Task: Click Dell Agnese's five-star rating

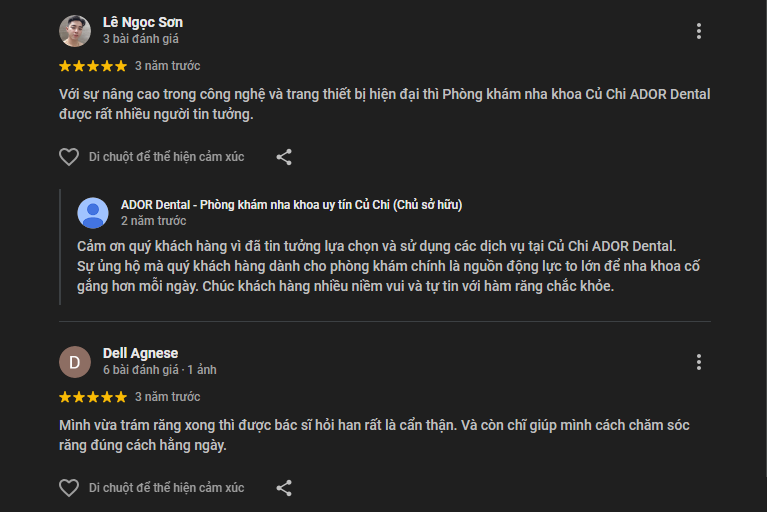Action: coord(92,397)
